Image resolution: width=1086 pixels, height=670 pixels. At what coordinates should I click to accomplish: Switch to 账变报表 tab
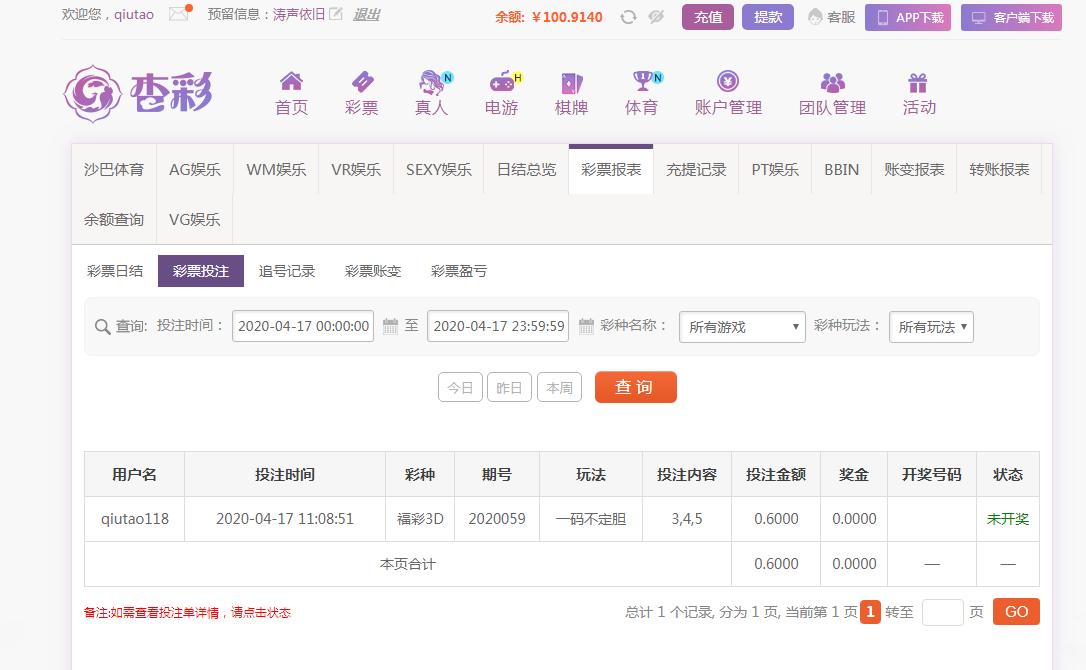[x=914, y=170]
